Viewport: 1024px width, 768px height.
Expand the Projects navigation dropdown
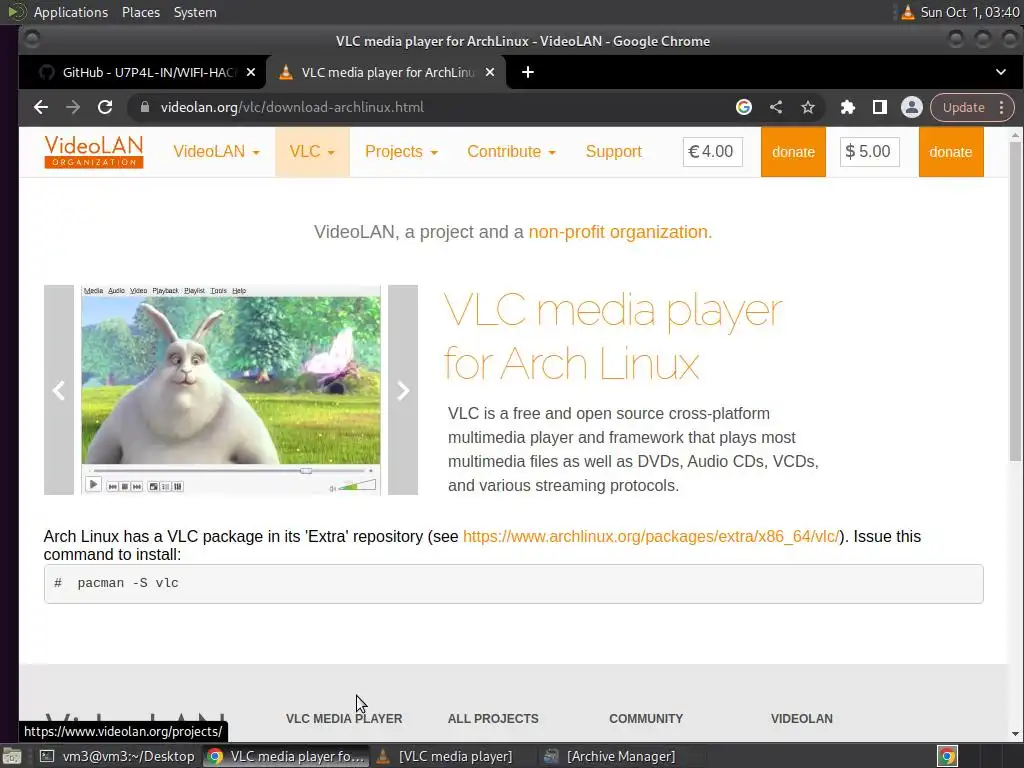coord(401,152)
